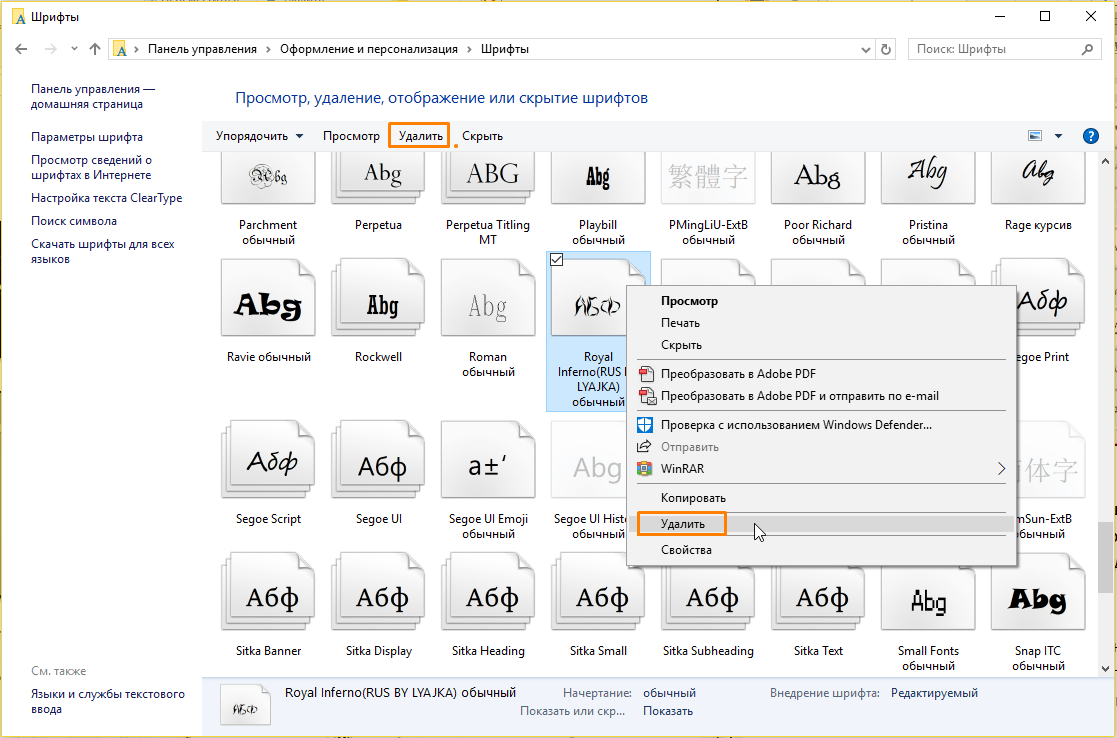Select the Roman font icon
The width and height of the screenshot is (1117, 738).
click(x=488, y=297)
